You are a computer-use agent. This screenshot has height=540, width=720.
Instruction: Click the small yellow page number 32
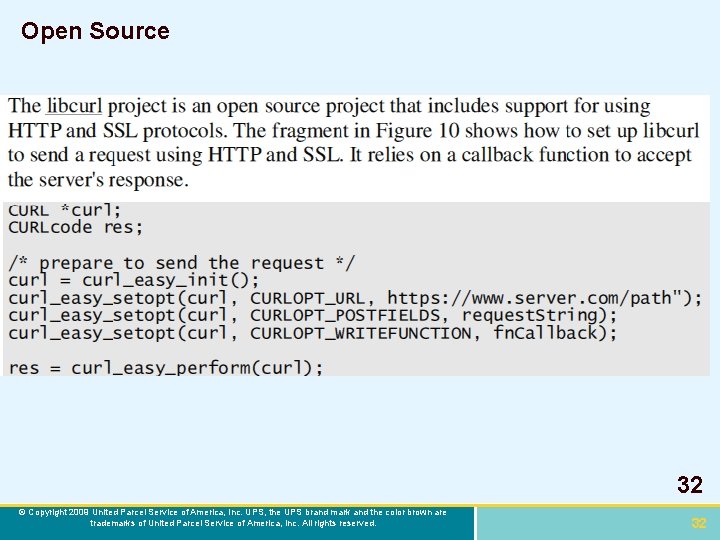(698, 523)
